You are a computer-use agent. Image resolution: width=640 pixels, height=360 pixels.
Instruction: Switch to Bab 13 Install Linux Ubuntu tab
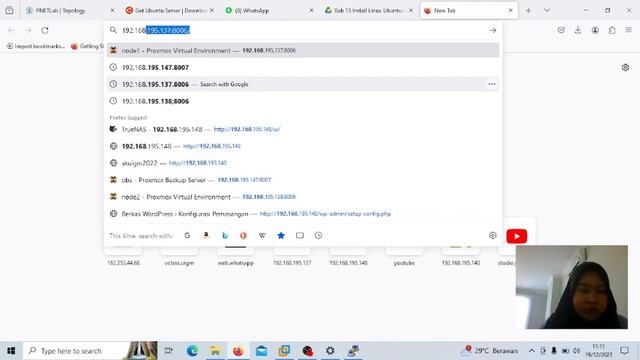tap(369, 11)
